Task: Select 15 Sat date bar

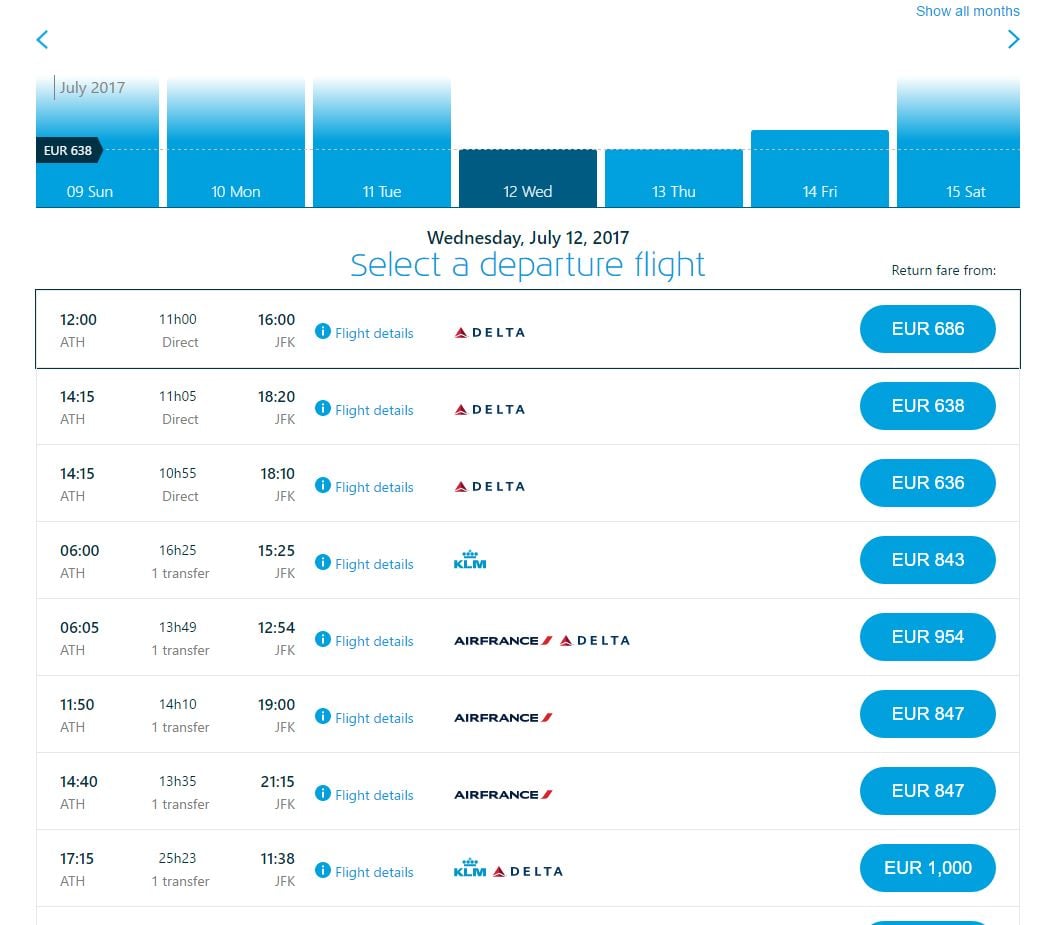Action: (958, 142)
